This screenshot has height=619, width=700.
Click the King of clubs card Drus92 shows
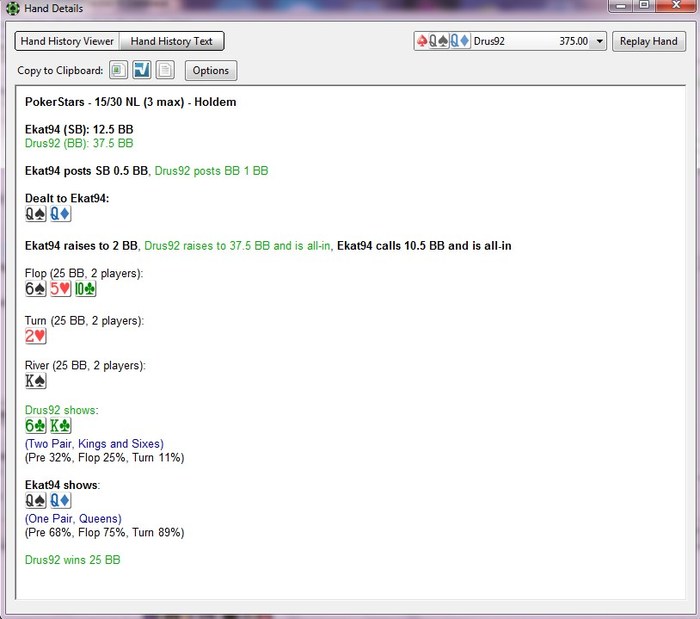pyautogui.click(x=60, y=425)
